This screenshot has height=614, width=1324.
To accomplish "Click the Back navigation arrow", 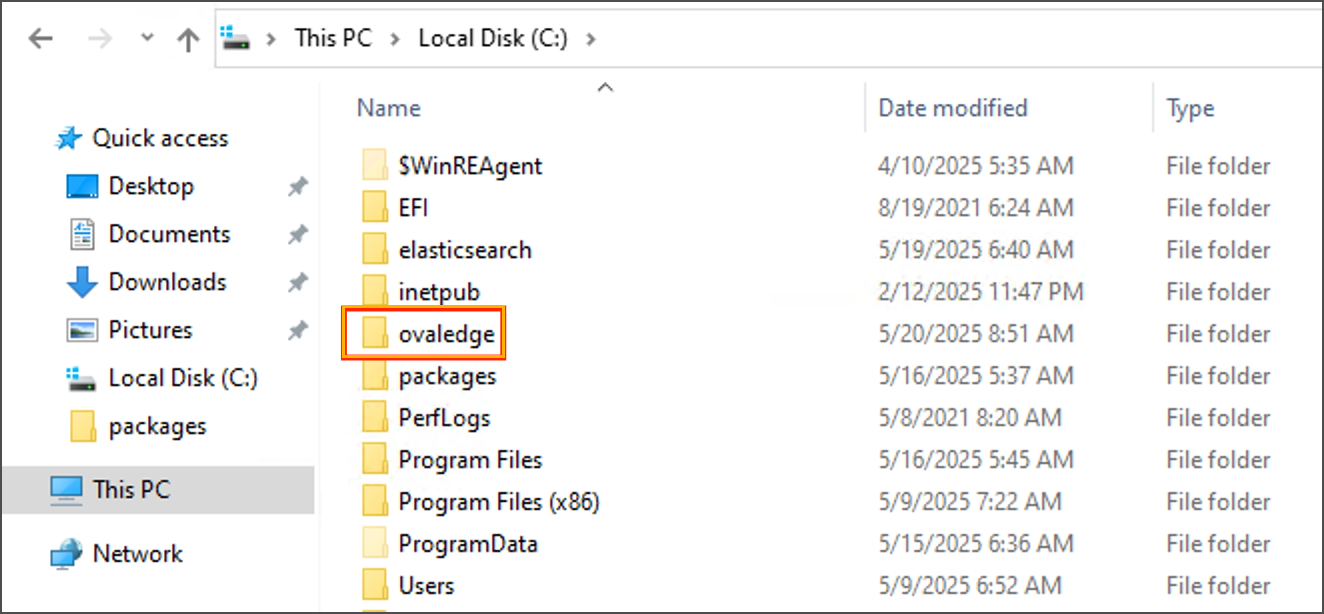I will tap(41, 39).
